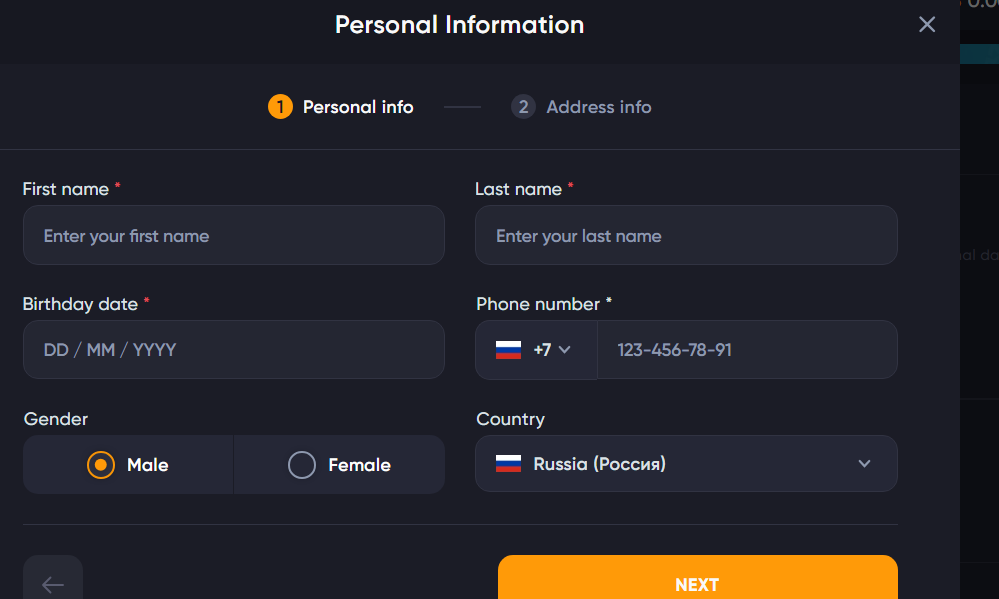999x599 pixels.
Task: Focus the First name input field
Action: pos(234,235)
